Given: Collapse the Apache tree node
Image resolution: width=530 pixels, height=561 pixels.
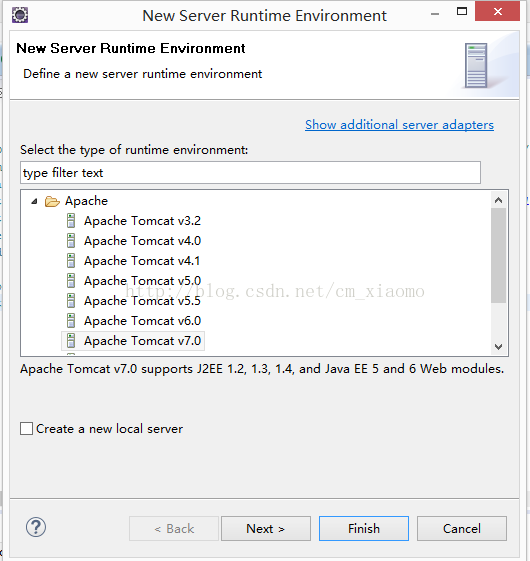Looking at the screenshot, I should click(x=34, y=201).
